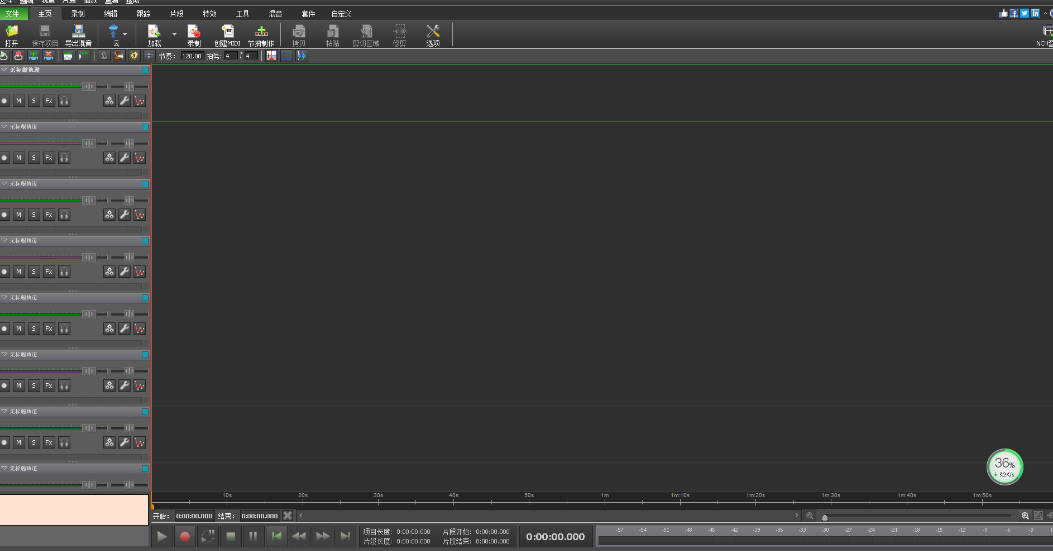Click Fx button on first track
The width and height of the screenshot is (1053, 551).
click(x=49, y=101)
